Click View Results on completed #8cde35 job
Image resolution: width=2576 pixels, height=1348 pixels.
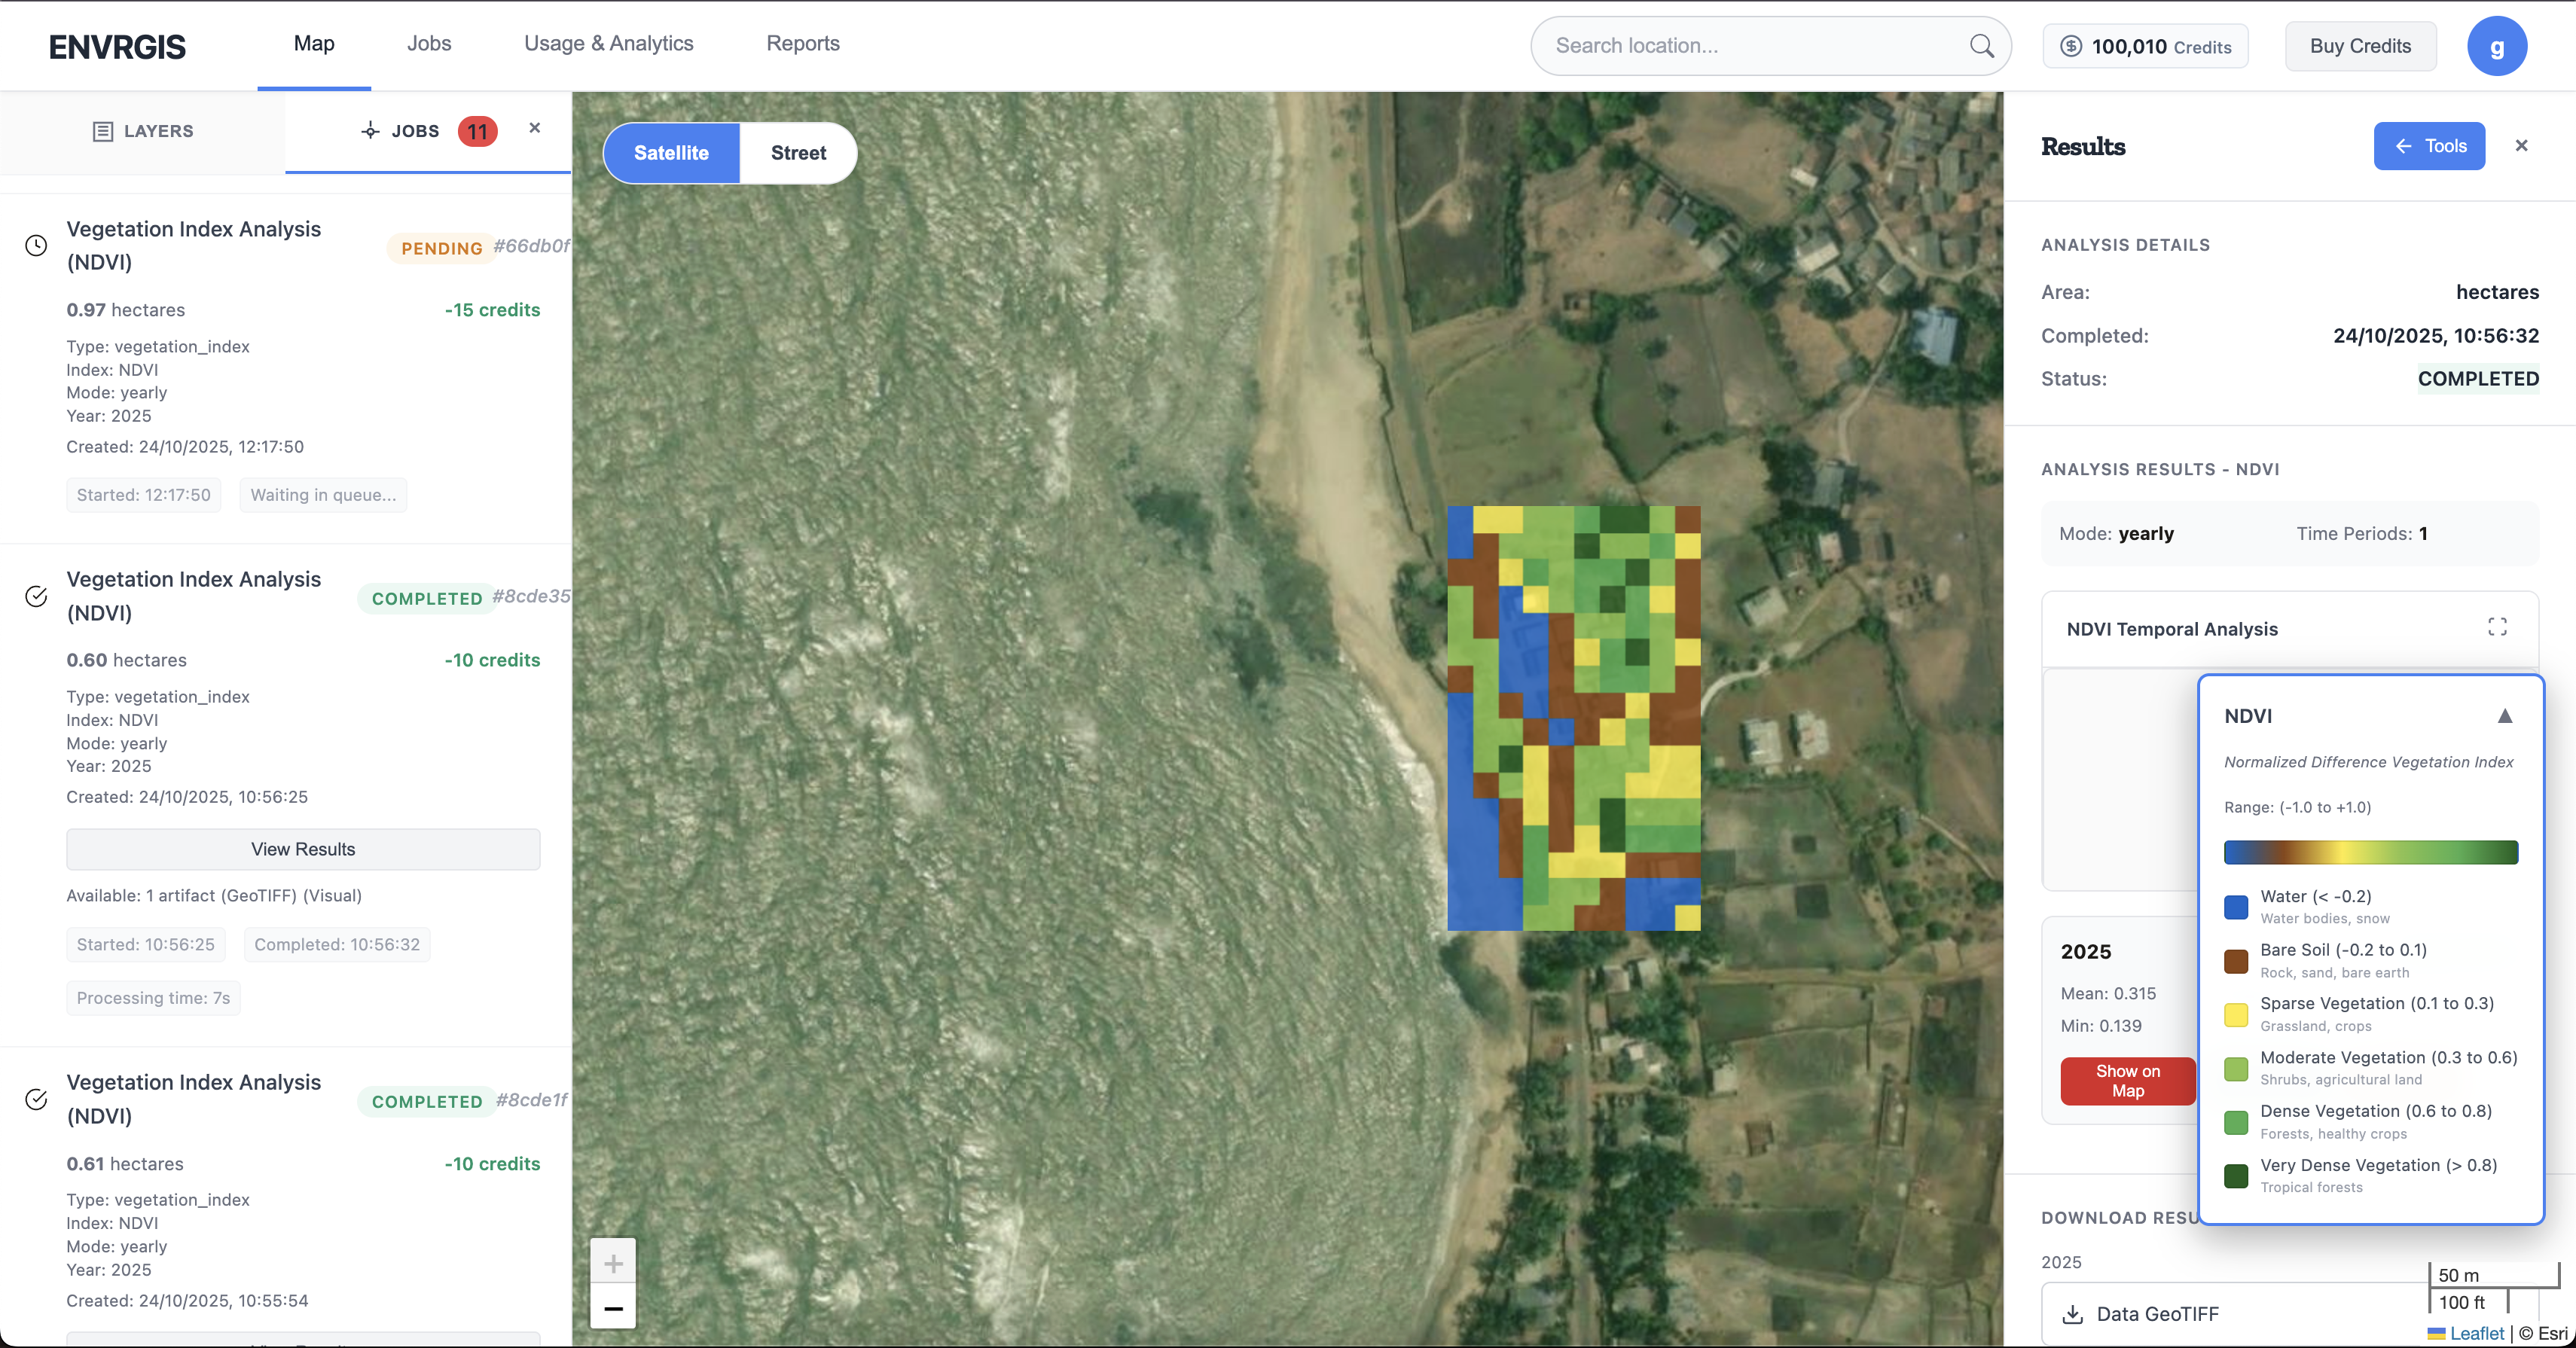click(x=302, y=849)
